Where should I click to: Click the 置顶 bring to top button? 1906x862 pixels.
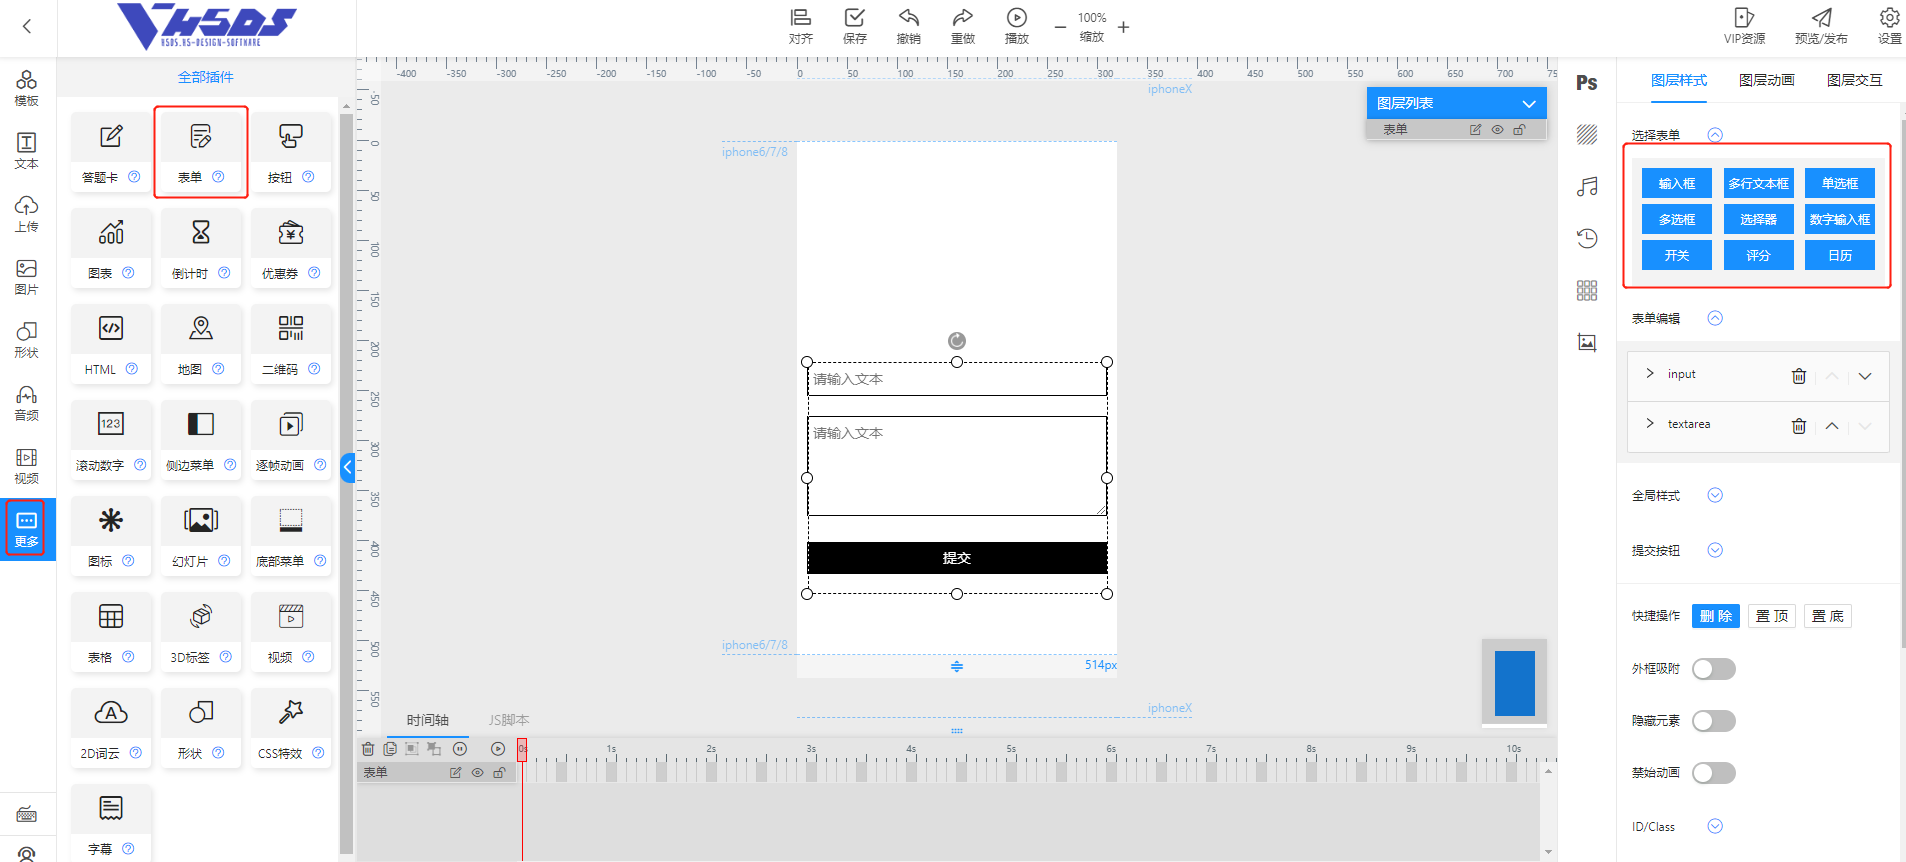tap(1772, 616)
